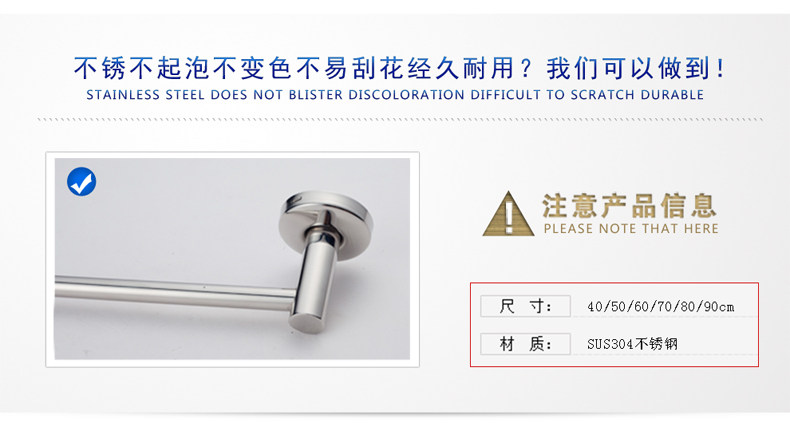Click the 注意产品信息 gold heading
Viewport: 790px width, 423px height.
629,205
